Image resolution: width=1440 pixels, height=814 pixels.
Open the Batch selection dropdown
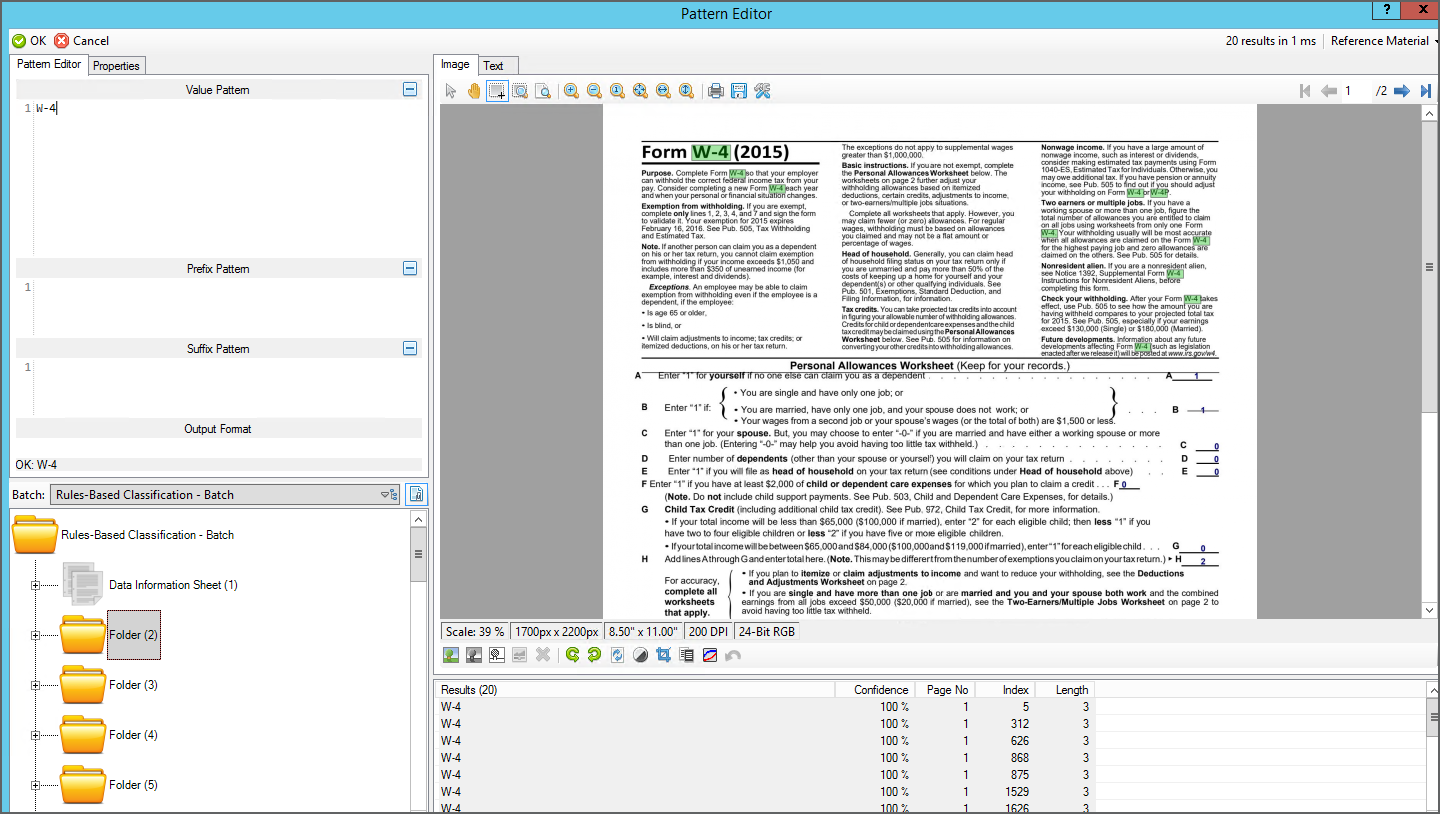[388, 495]
